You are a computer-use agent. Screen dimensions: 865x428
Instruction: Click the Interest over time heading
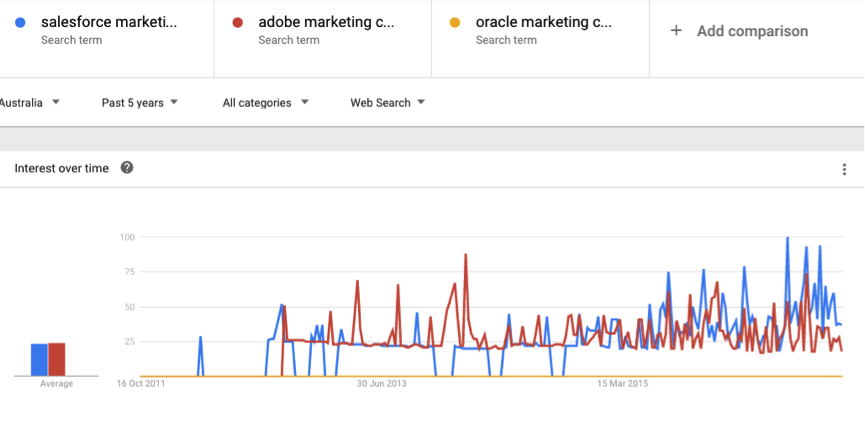pyautogui.click(x=62, y=168)
